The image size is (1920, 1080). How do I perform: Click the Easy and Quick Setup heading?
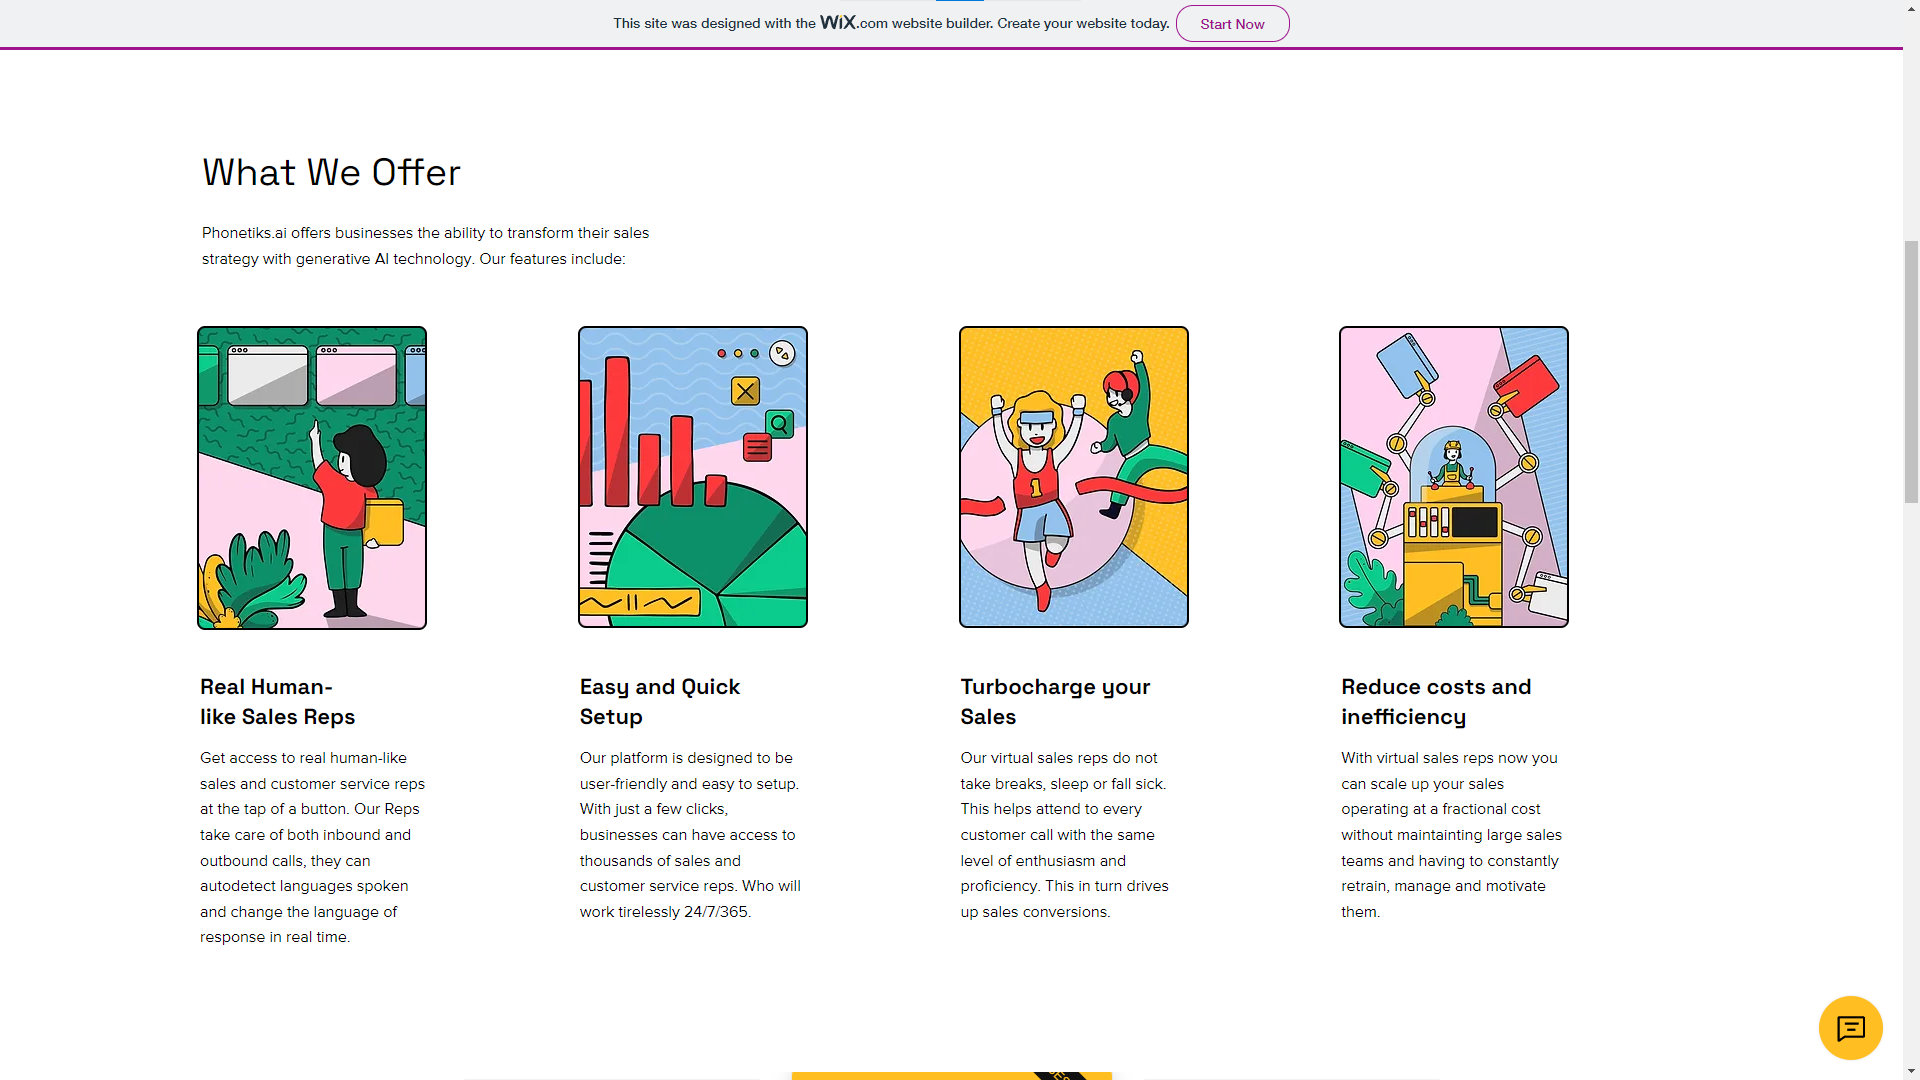660,701
